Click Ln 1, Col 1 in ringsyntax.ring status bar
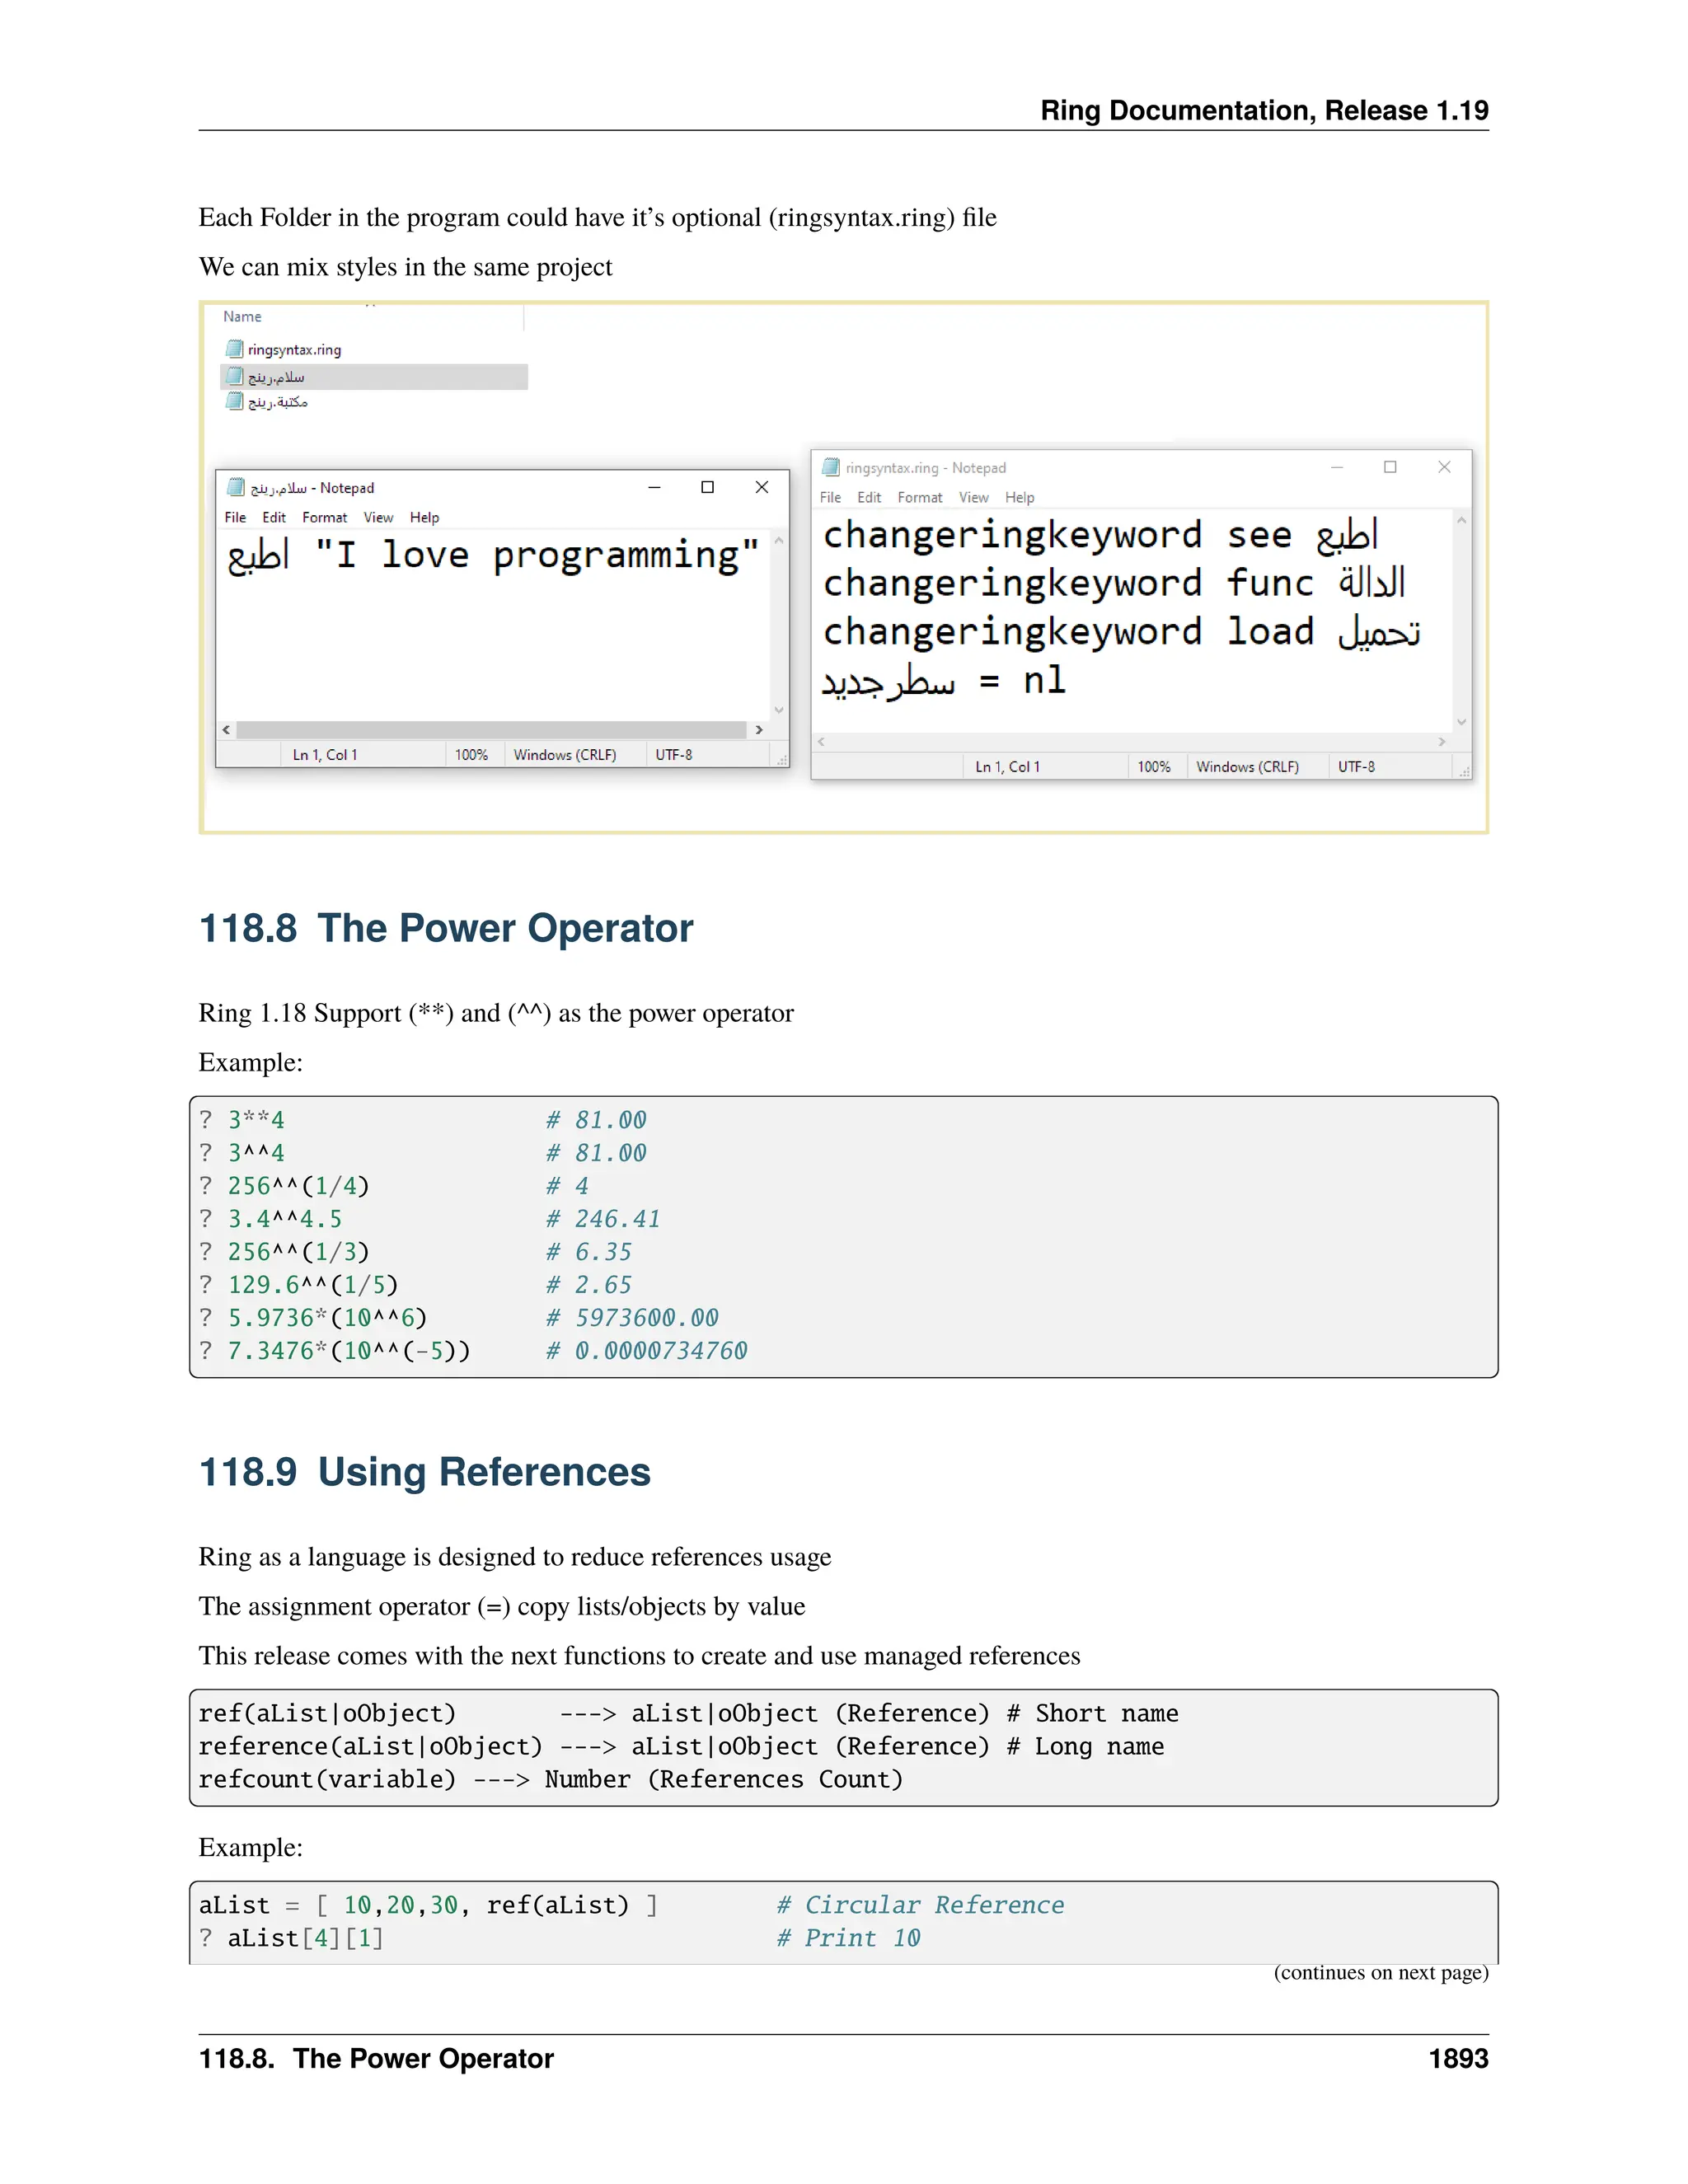Screen dimensions: 1688x2184 coord(1007,767)
